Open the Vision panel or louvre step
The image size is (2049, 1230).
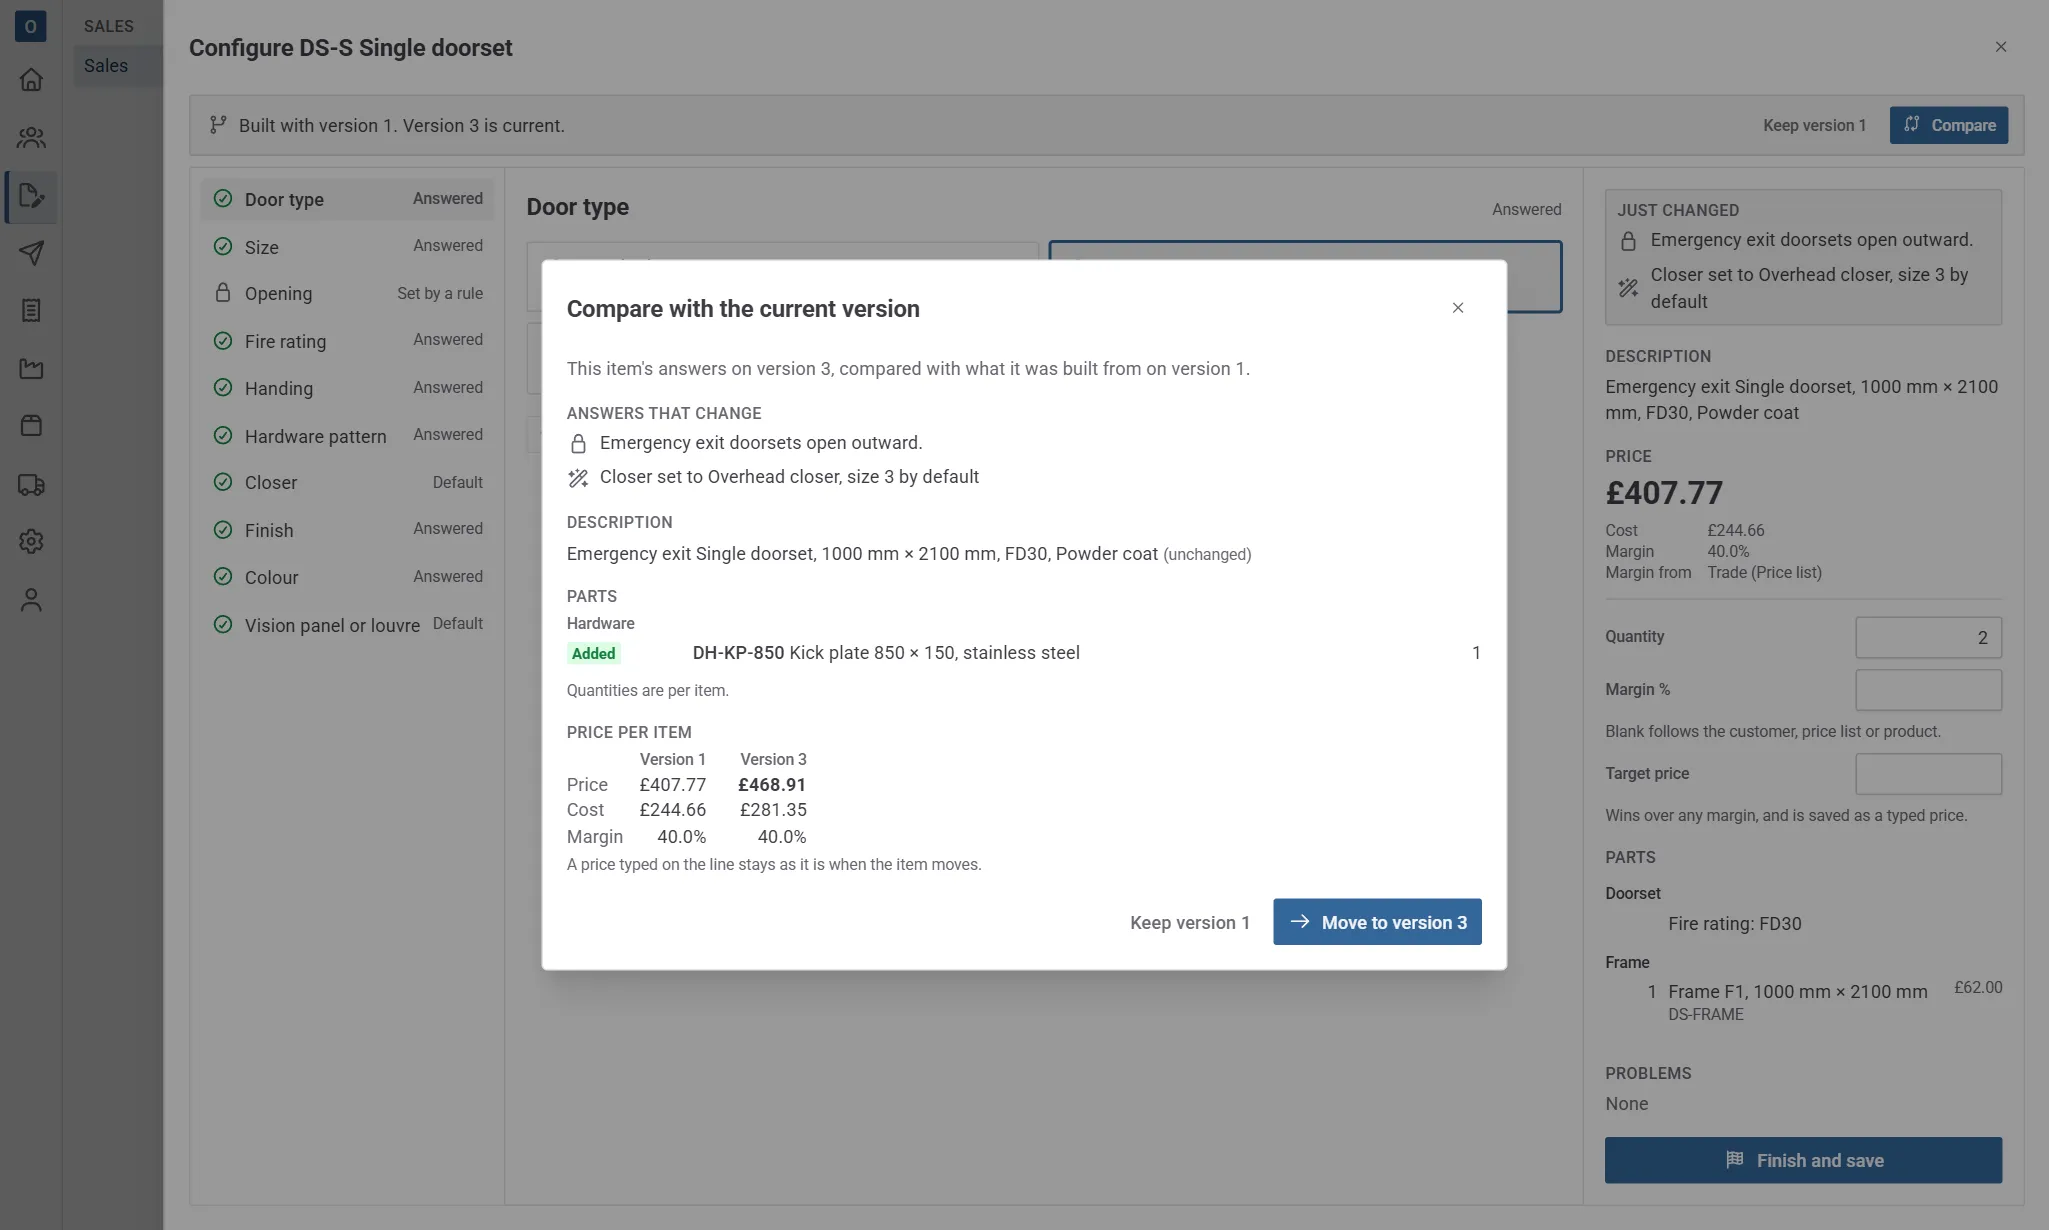348,625
